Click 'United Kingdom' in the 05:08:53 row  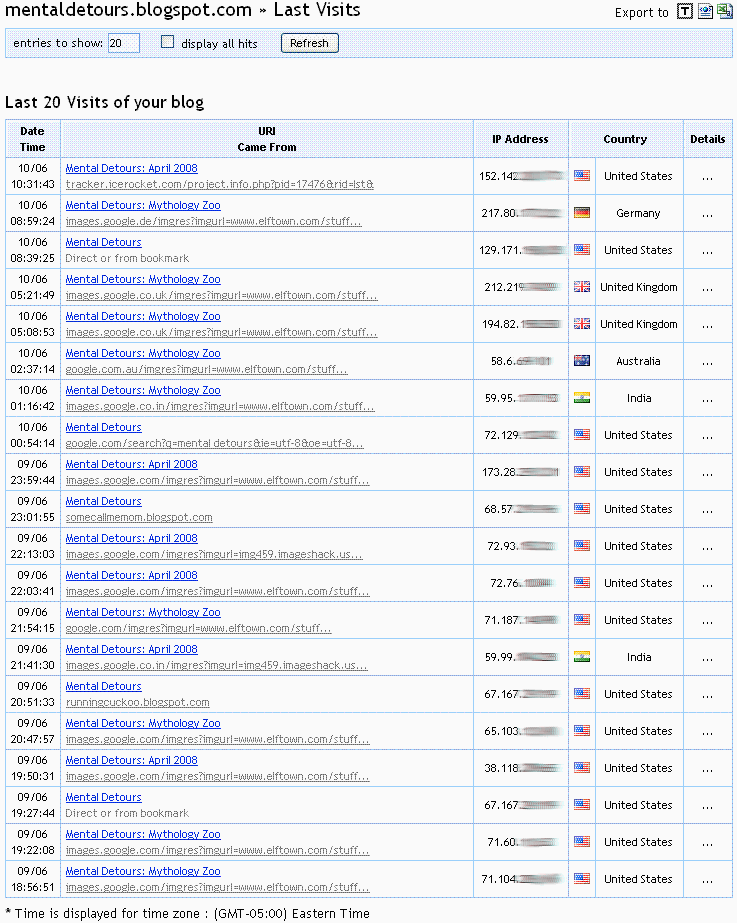tap(638, 324)
